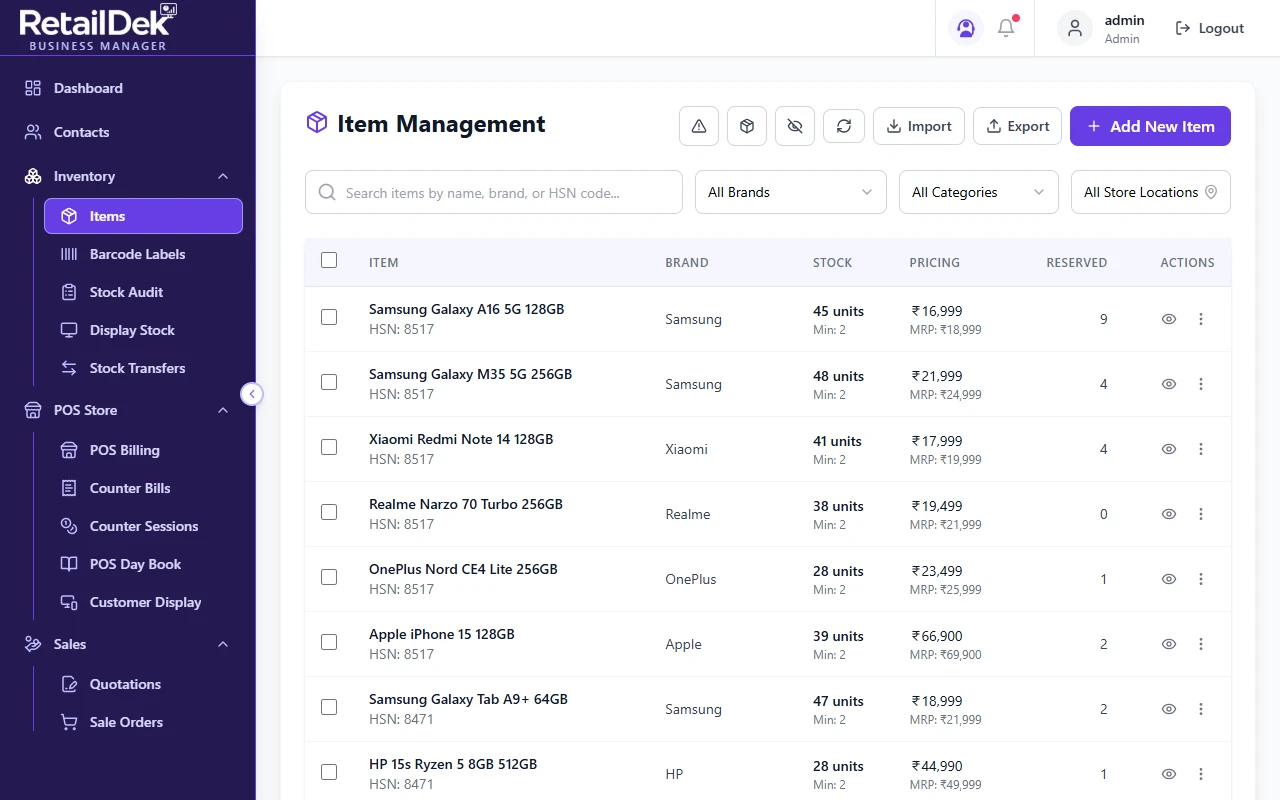This screenshot has width=1280, height=800.
Task: Open more actions for Samsung Galaxy M35
Action: click(1201, 384)
